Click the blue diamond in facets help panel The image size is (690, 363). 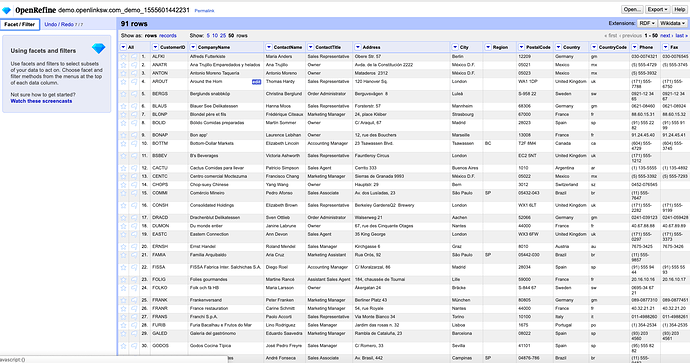tap(99, 48)
